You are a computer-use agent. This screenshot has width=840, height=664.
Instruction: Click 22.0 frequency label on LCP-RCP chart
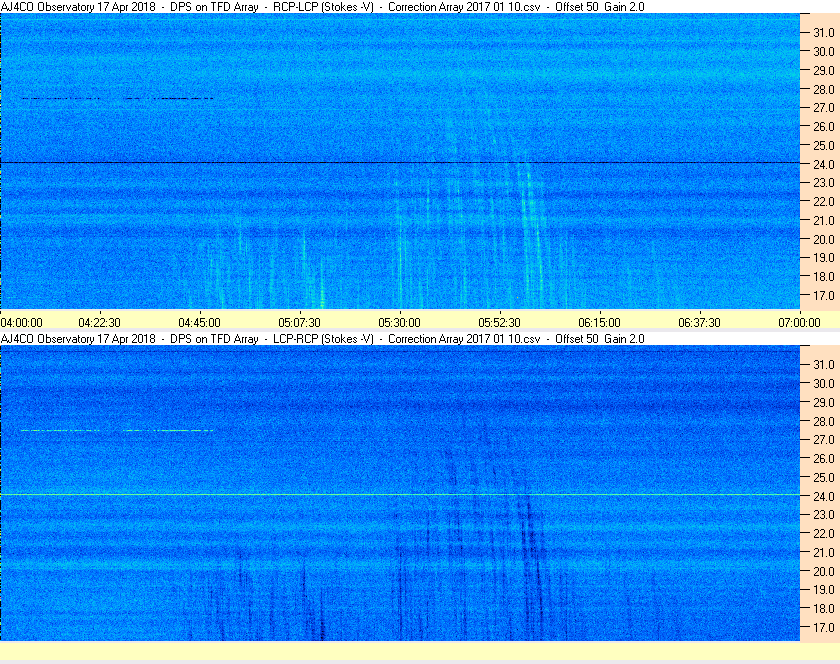click(x=824, y=533)
